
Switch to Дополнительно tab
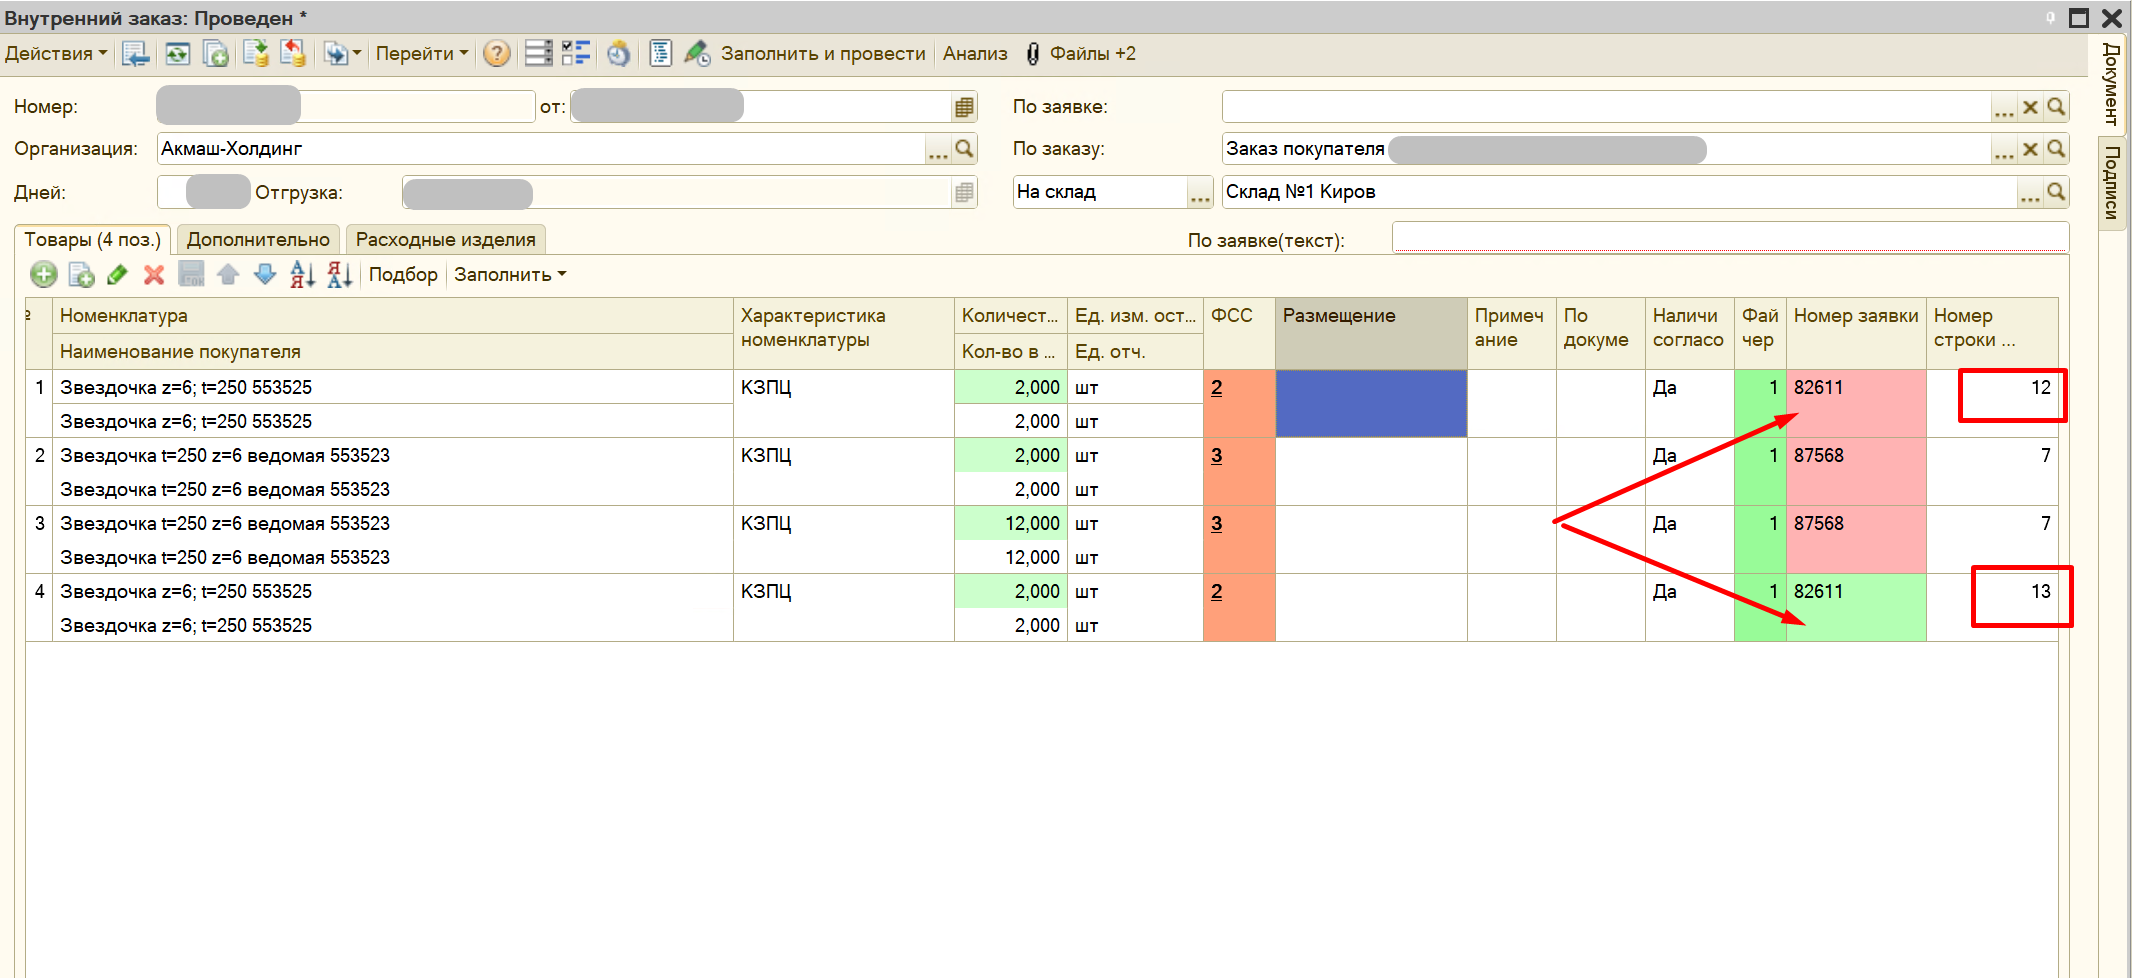click(x=258, y=240)
